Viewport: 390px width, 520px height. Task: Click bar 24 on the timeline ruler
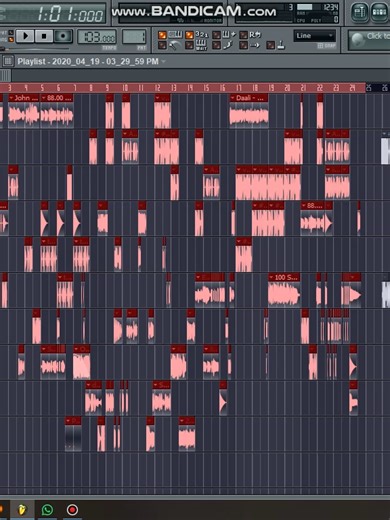coord(352,88)
